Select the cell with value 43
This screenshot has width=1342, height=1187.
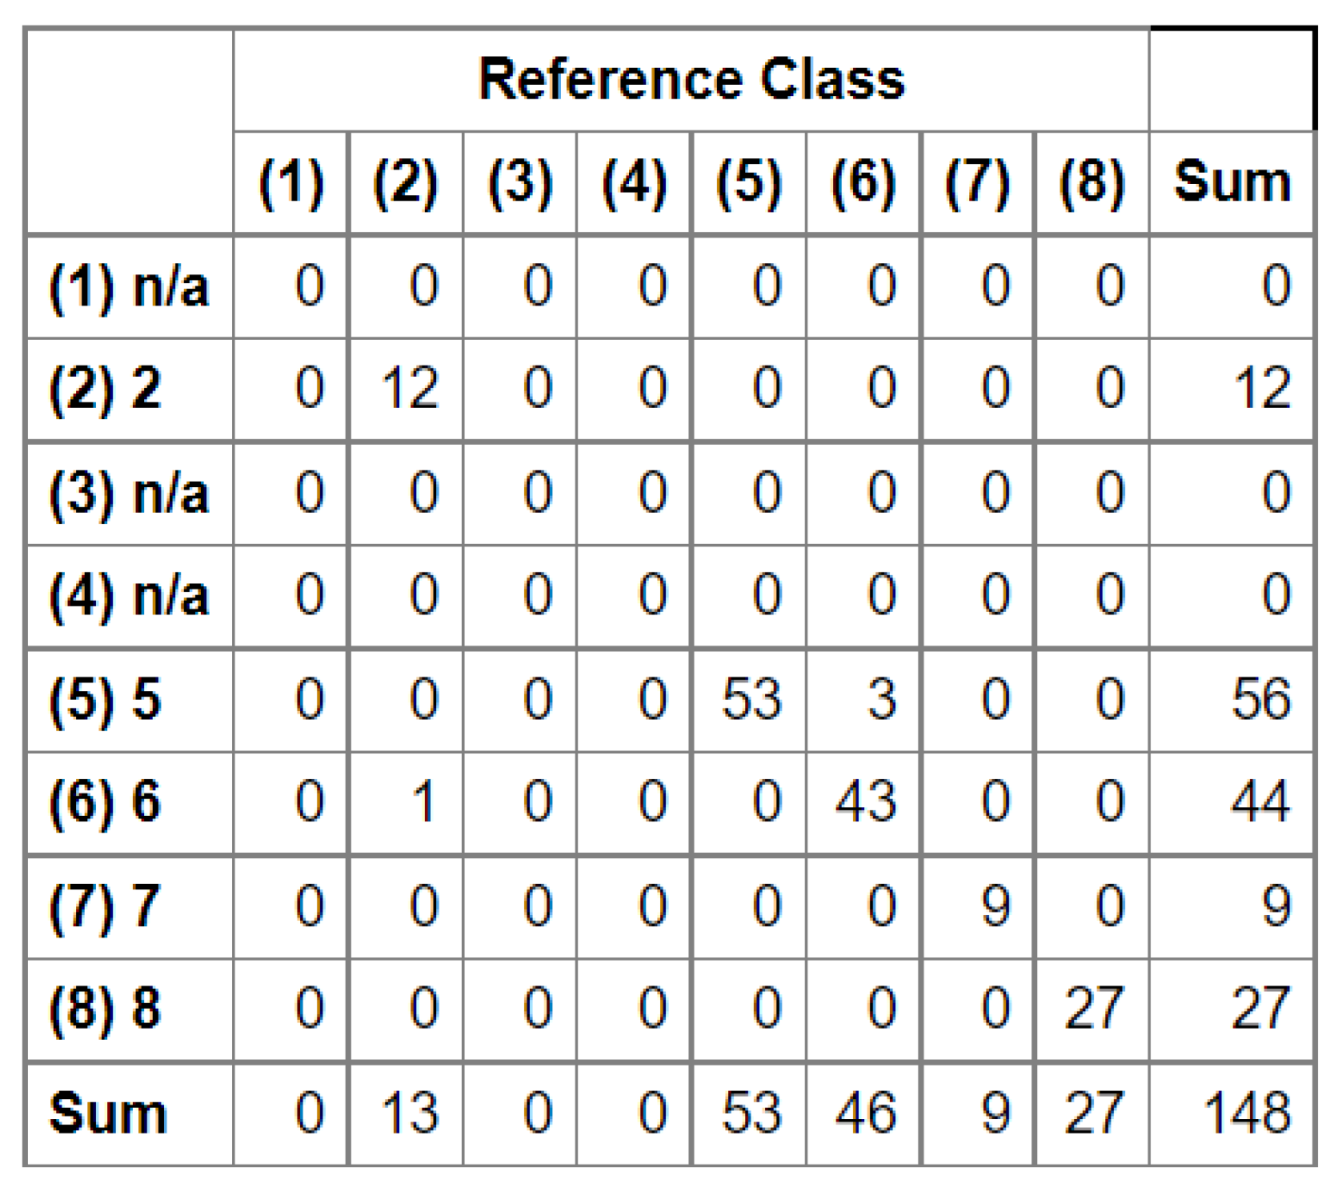click(866, 802)
